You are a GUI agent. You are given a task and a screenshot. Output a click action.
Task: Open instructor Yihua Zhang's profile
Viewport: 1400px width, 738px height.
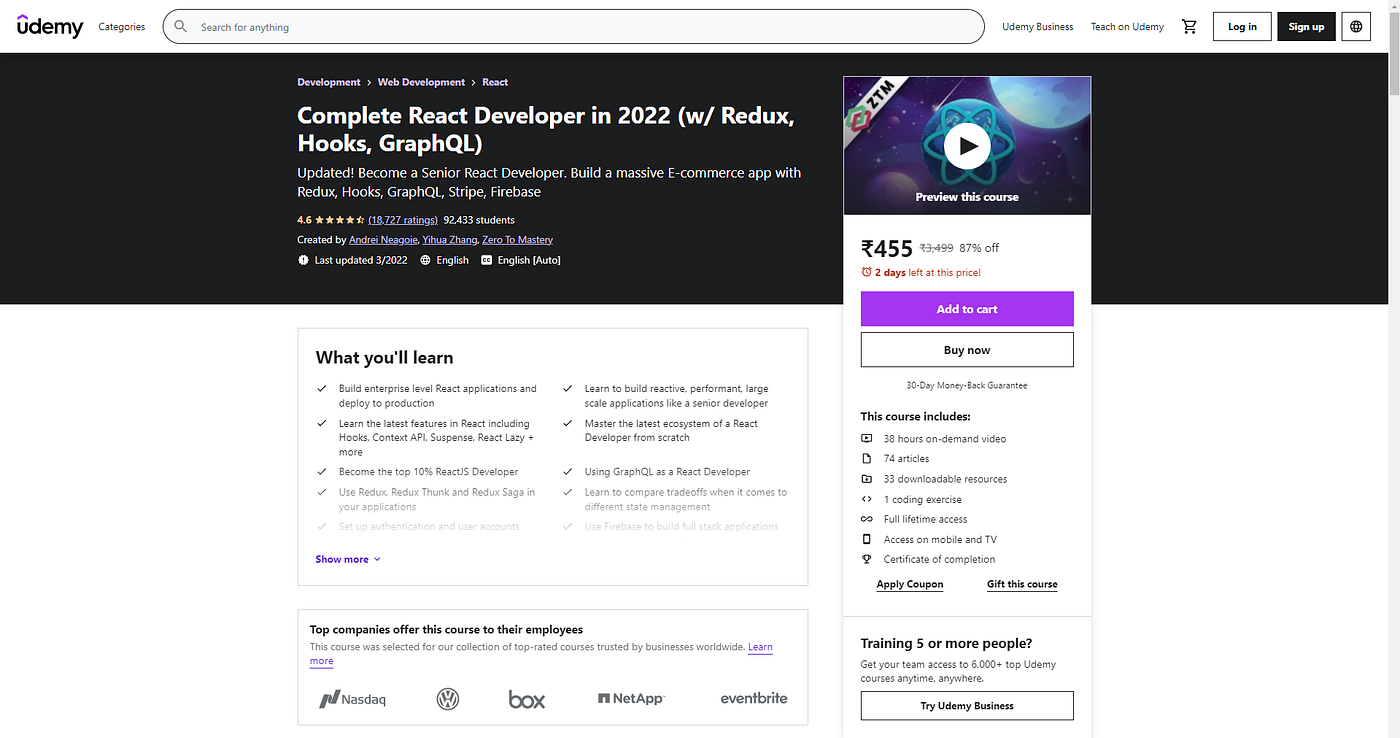click(449, 240)
